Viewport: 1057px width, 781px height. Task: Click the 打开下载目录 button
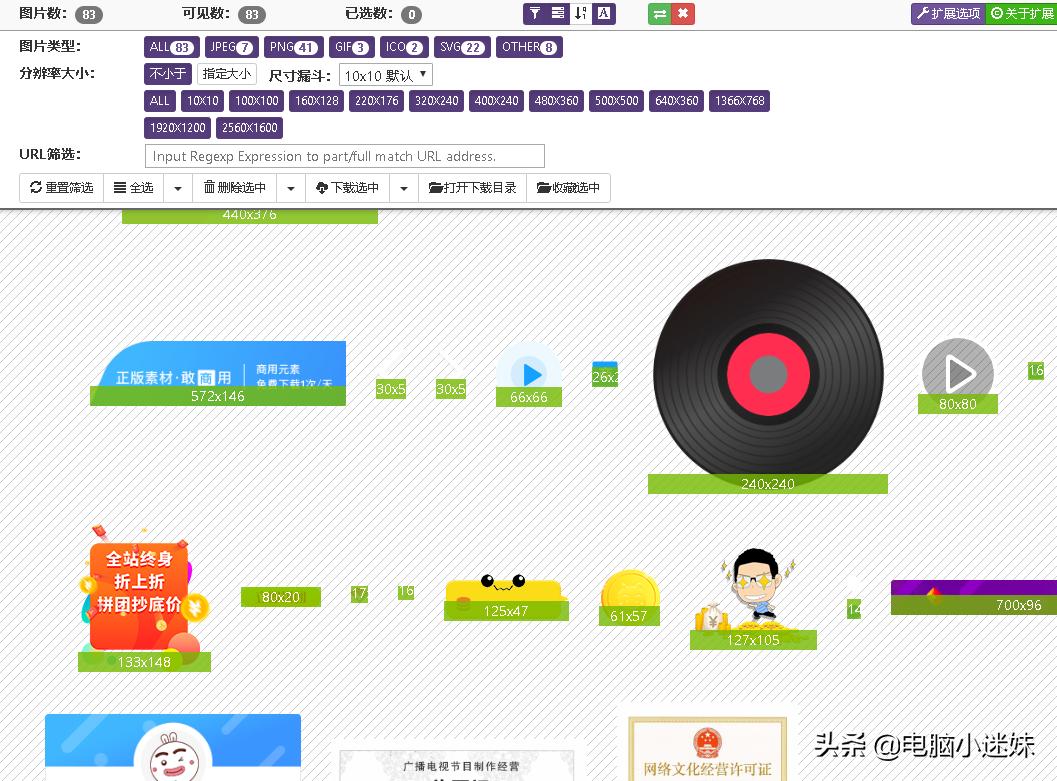click(472, 188)
